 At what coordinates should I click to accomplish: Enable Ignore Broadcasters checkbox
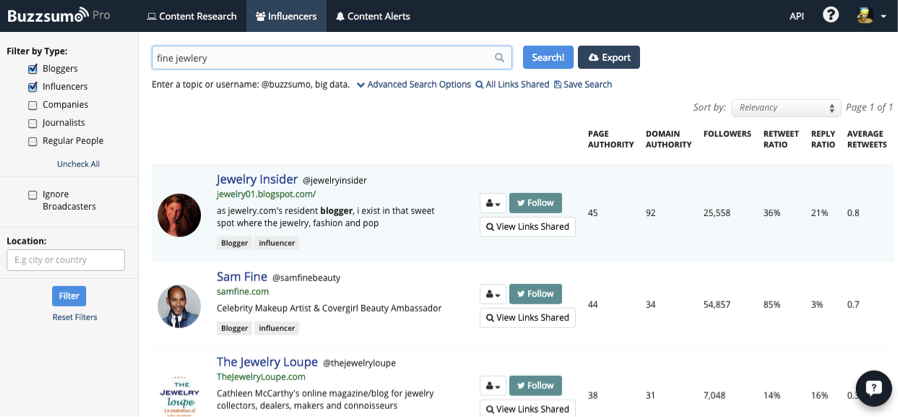coord(33,195)
